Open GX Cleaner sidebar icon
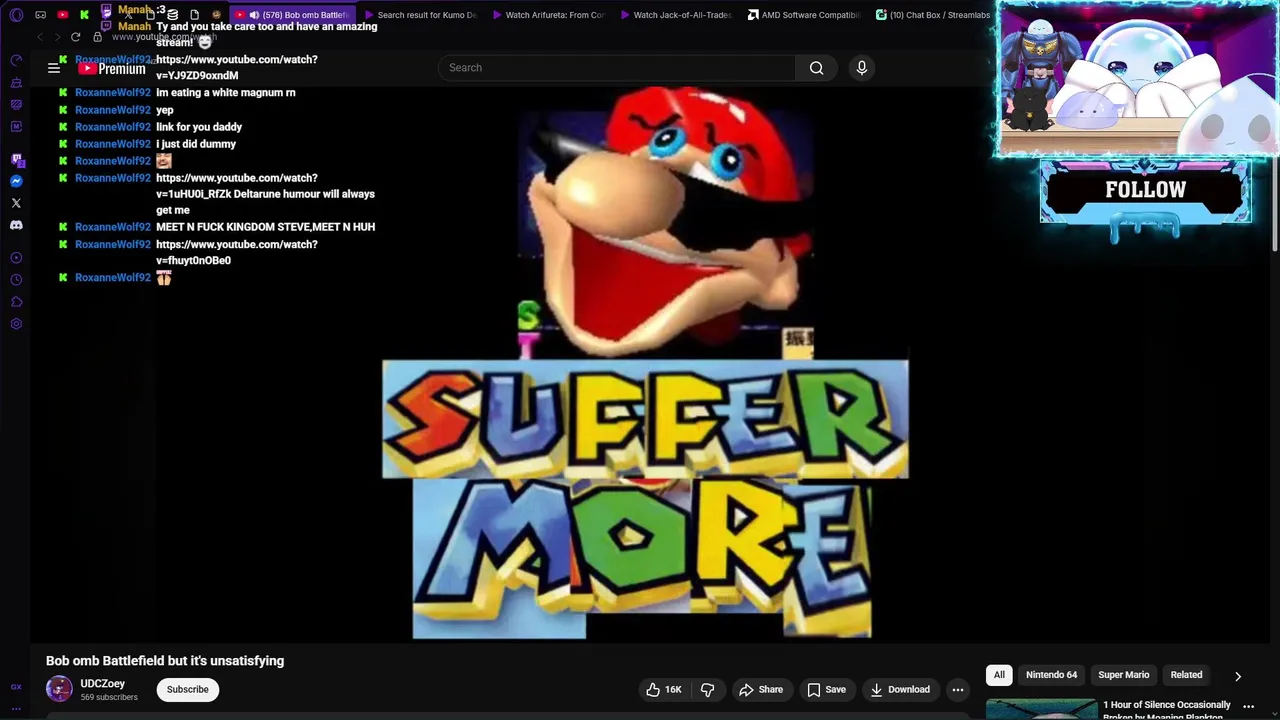The width and height of the screenshot is (1280, 720). pos(16,82)
